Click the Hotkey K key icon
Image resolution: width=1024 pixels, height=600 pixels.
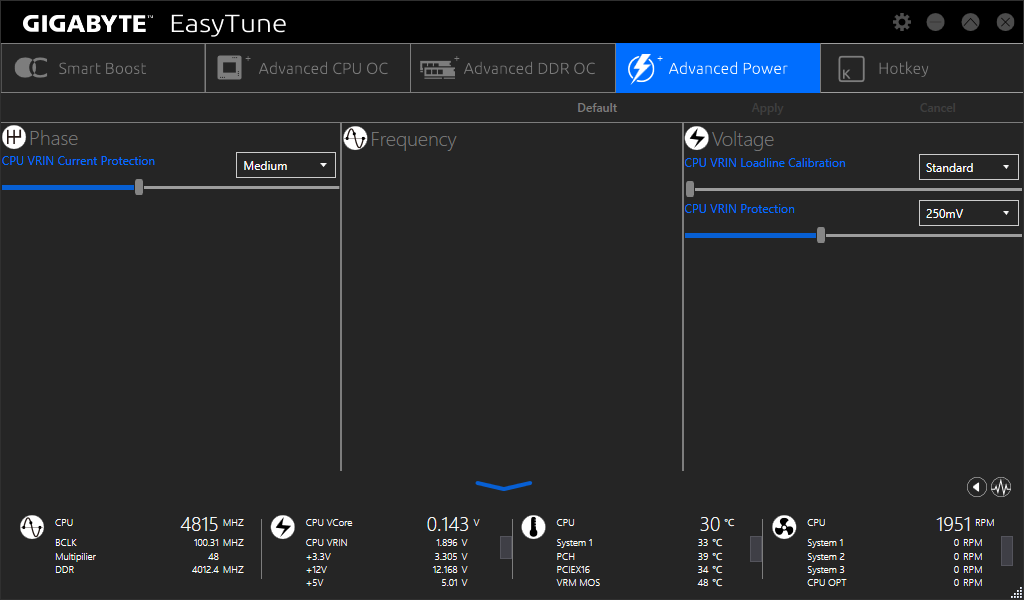[851, 69]
